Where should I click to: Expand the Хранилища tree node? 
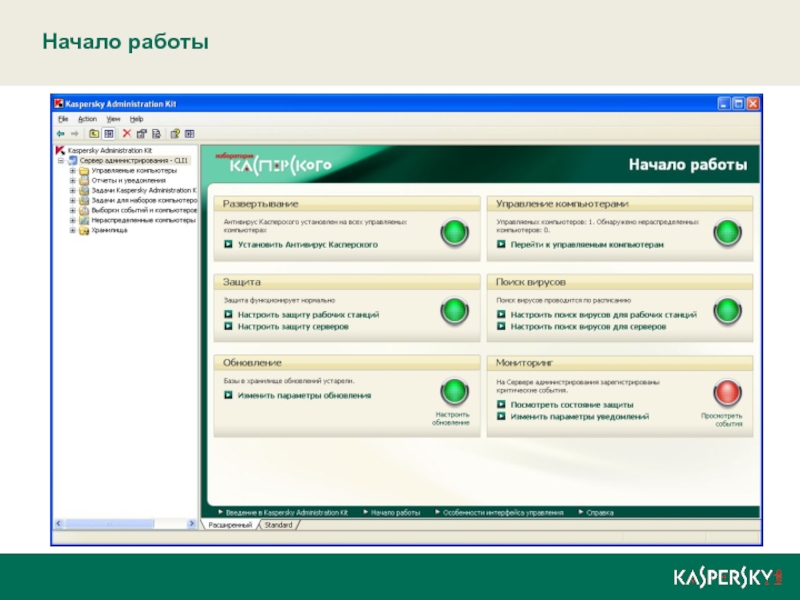click(72, 230)
